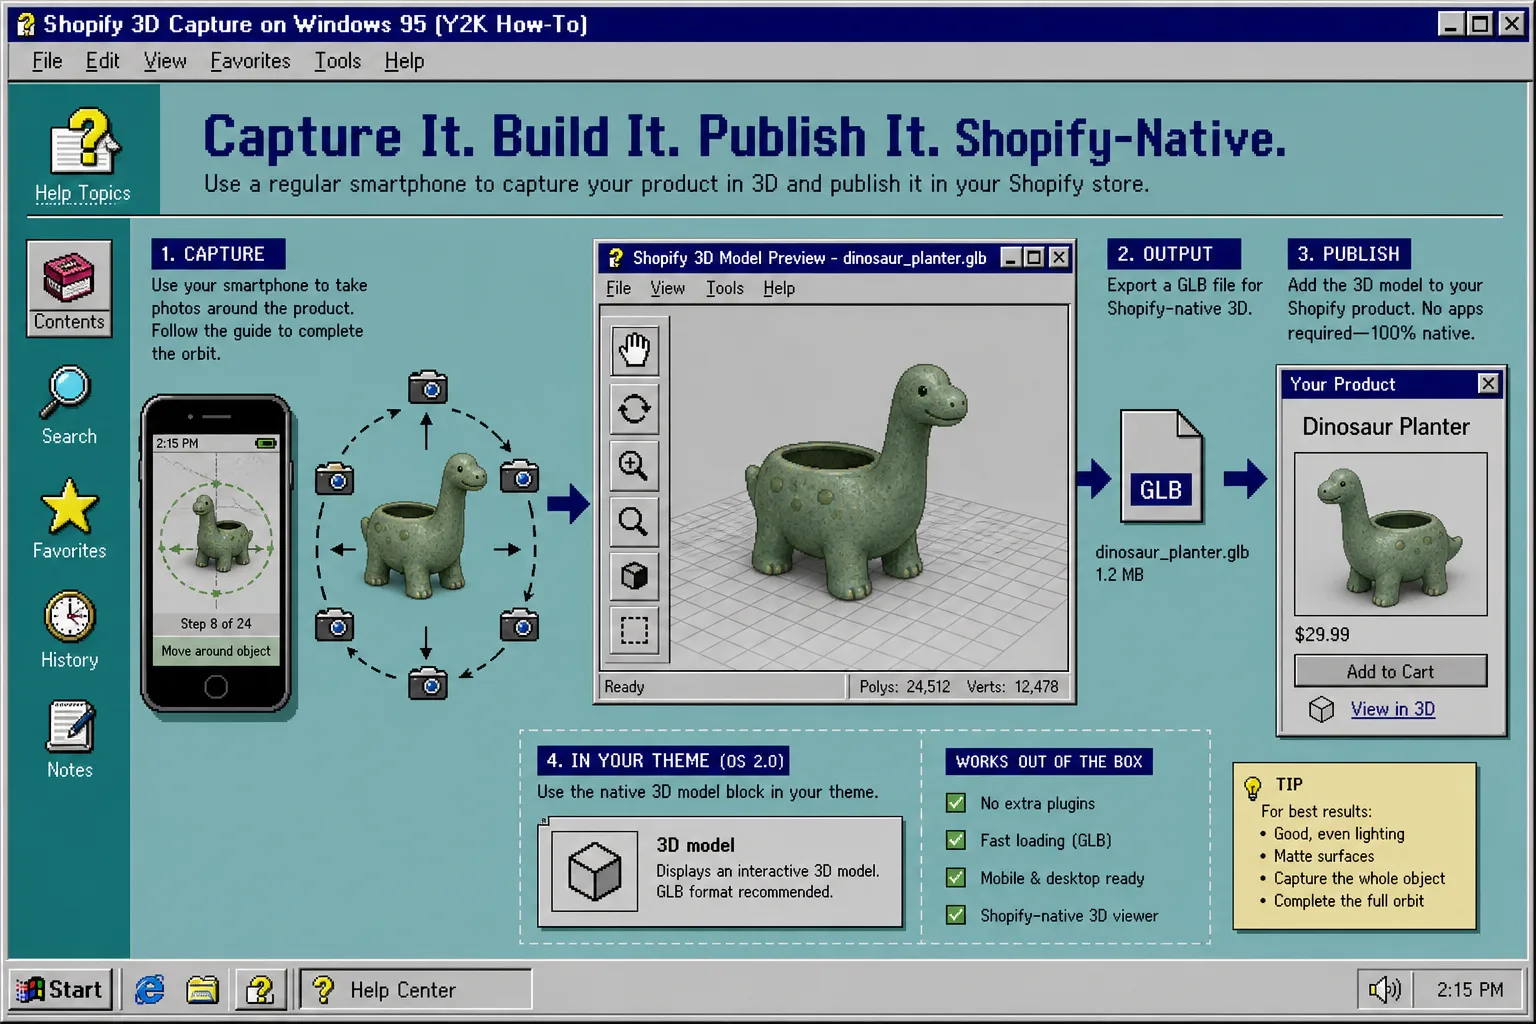Click the Polys: 24,512 status entry

pos(904,687)
